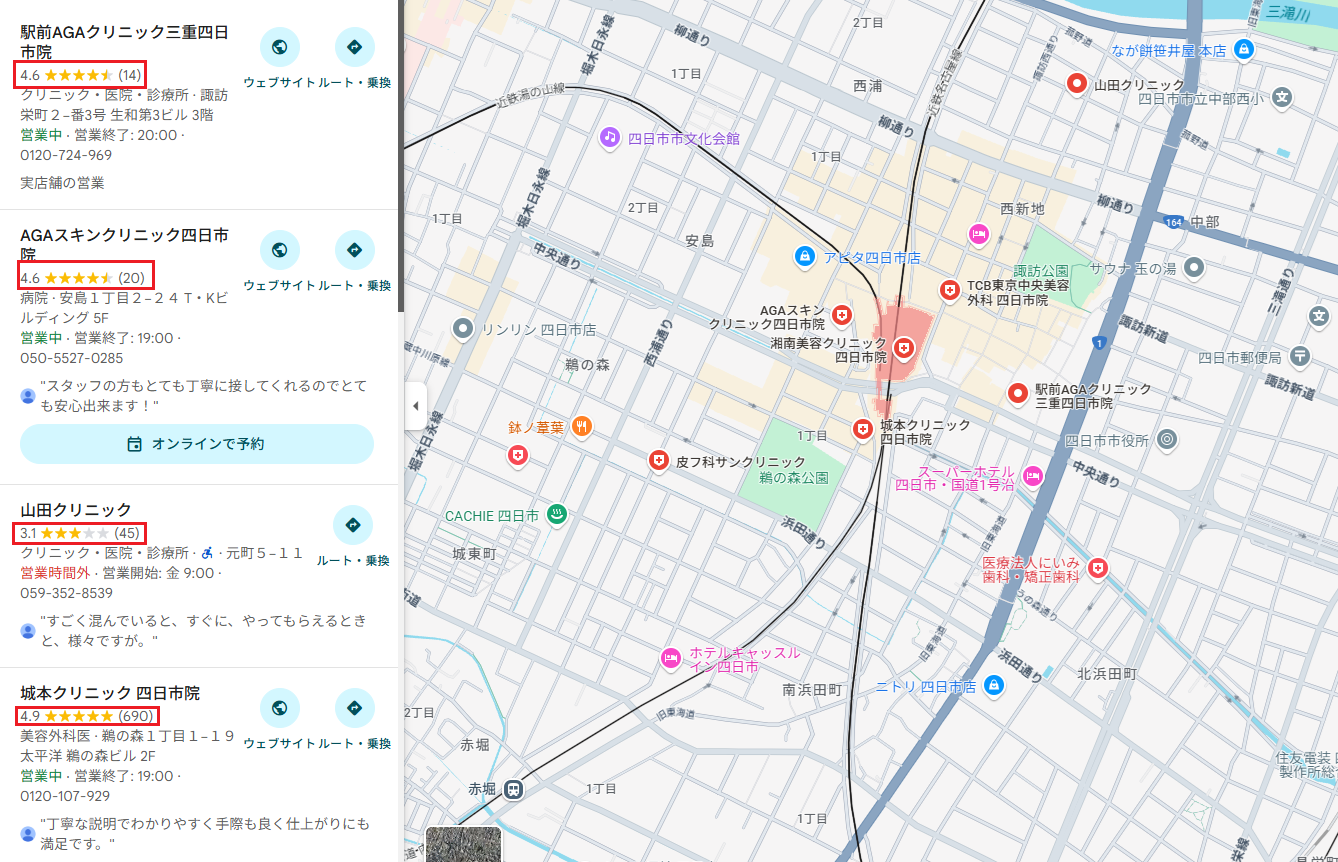The width and height of the screenshot is (1338, 862).
Task: Click rating 4.6 (14) reviews
Action: (80, 75)
